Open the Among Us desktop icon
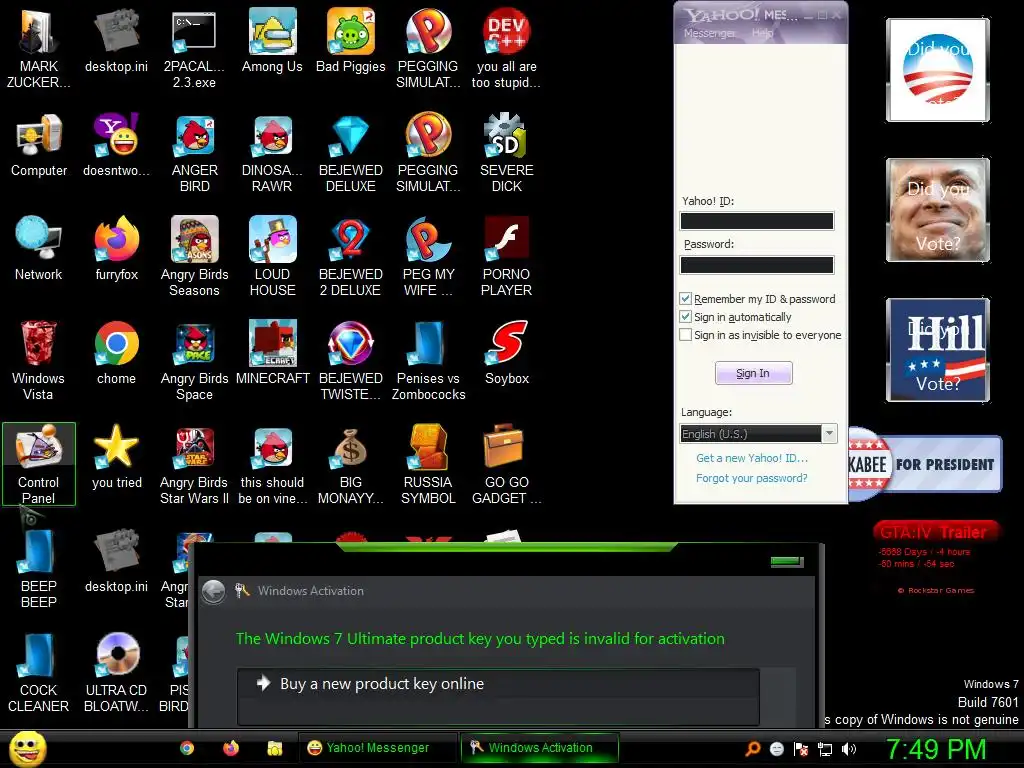Viewport: 1024px width, 768px height. [x=272, y=40]
